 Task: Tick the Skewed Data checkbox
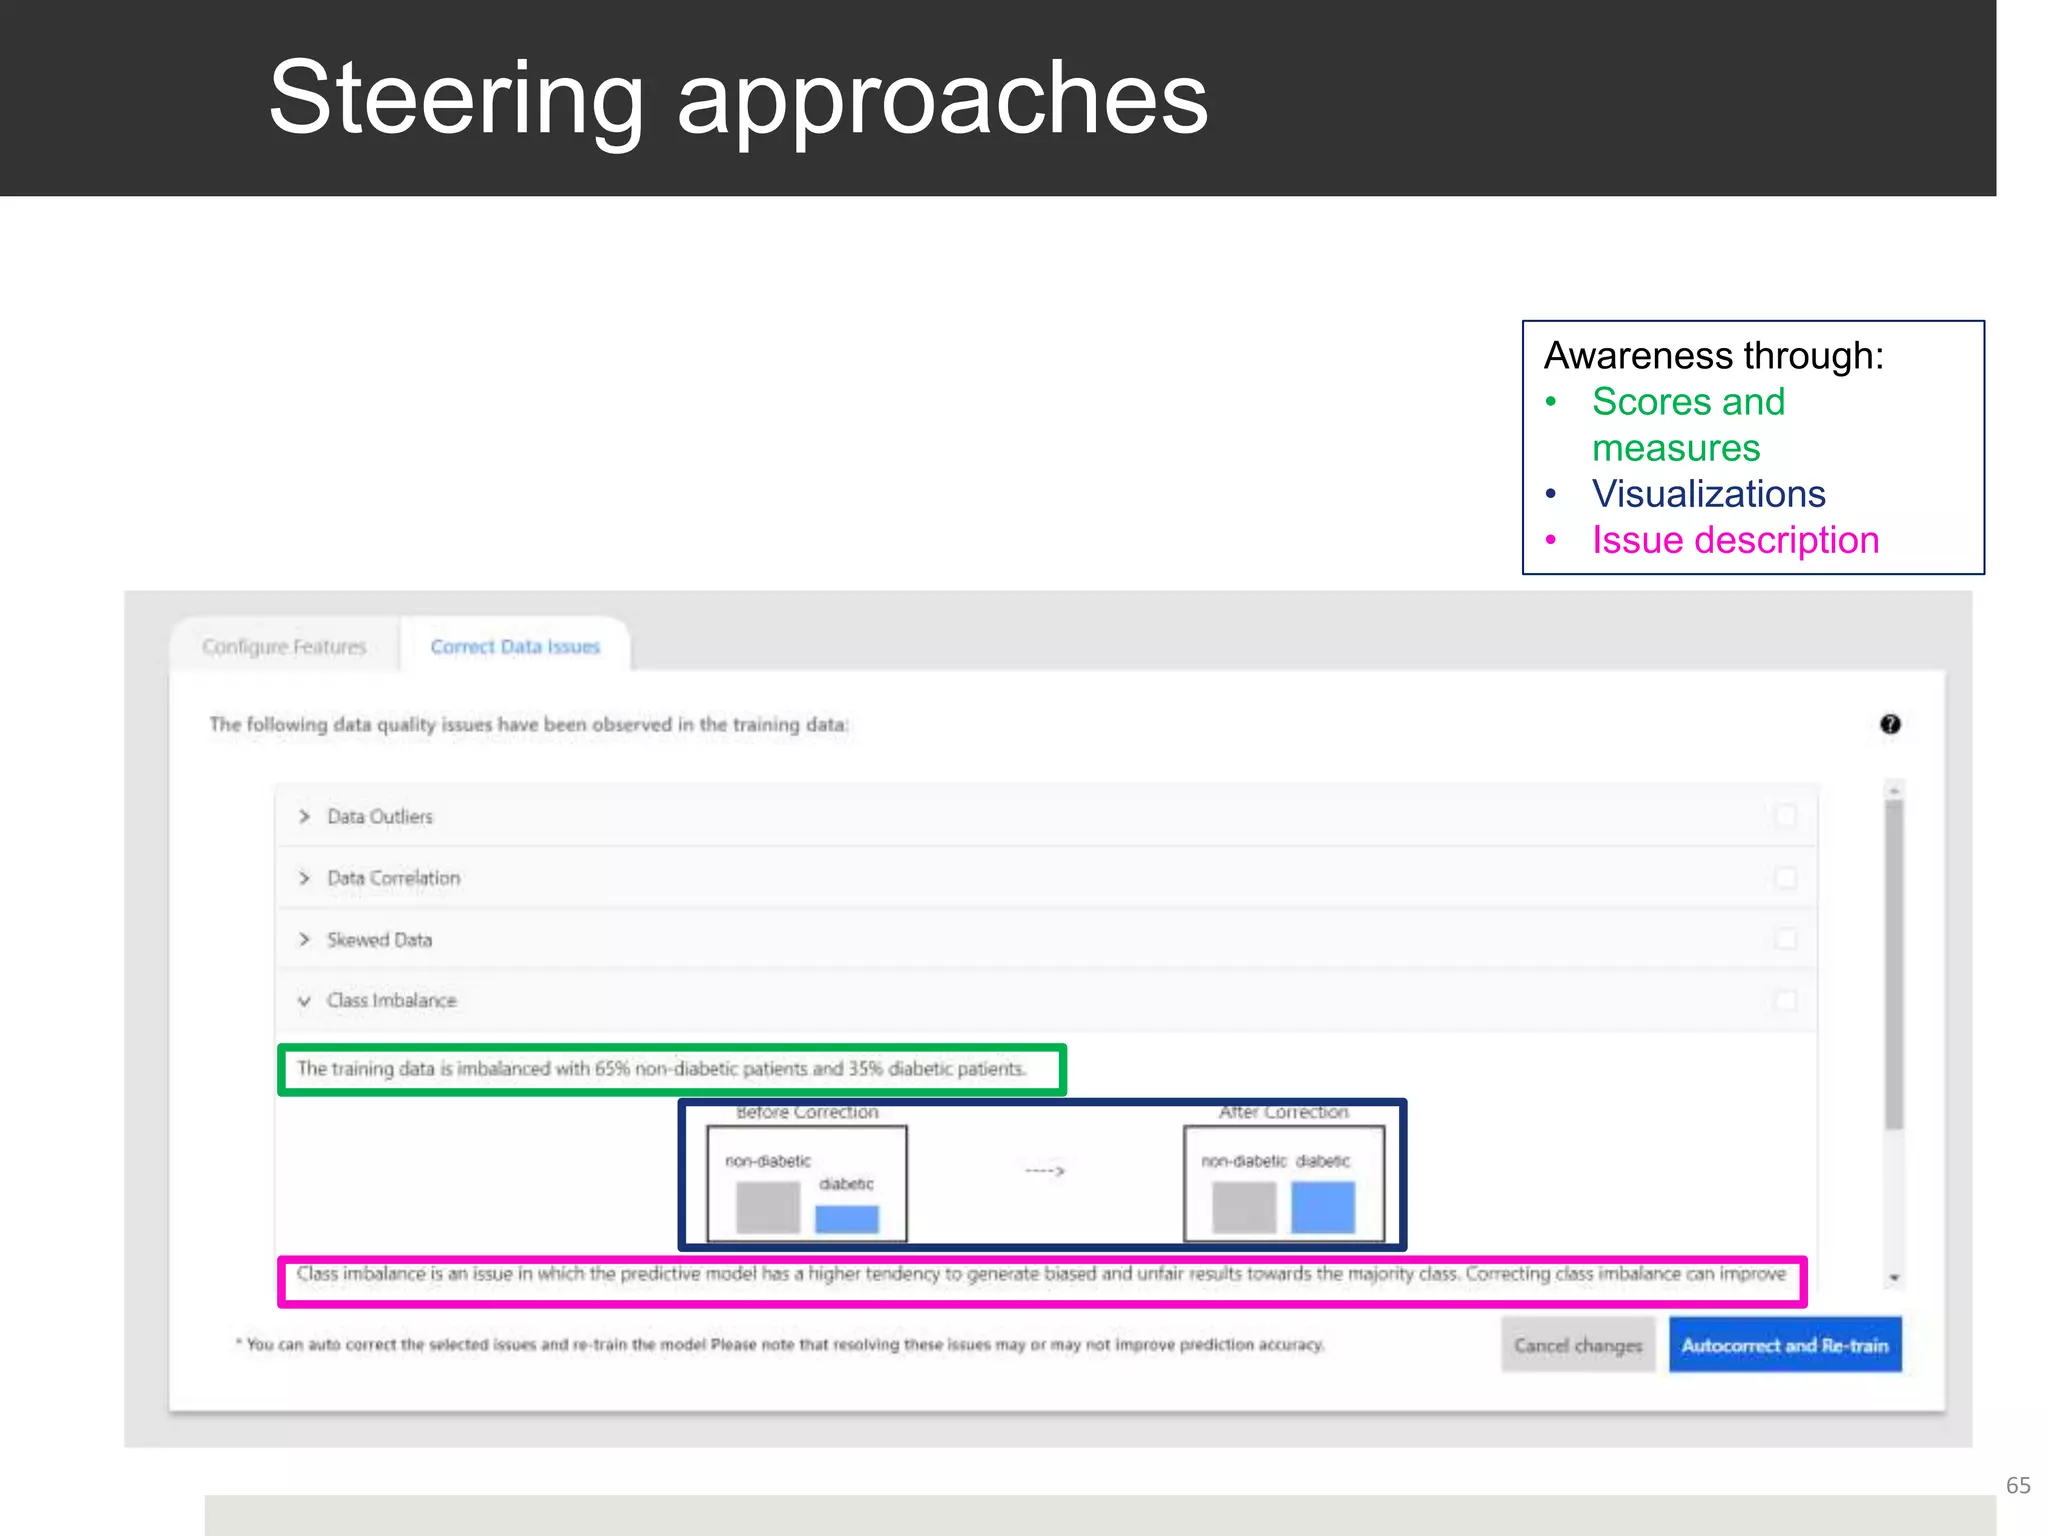click(1785, 939)
